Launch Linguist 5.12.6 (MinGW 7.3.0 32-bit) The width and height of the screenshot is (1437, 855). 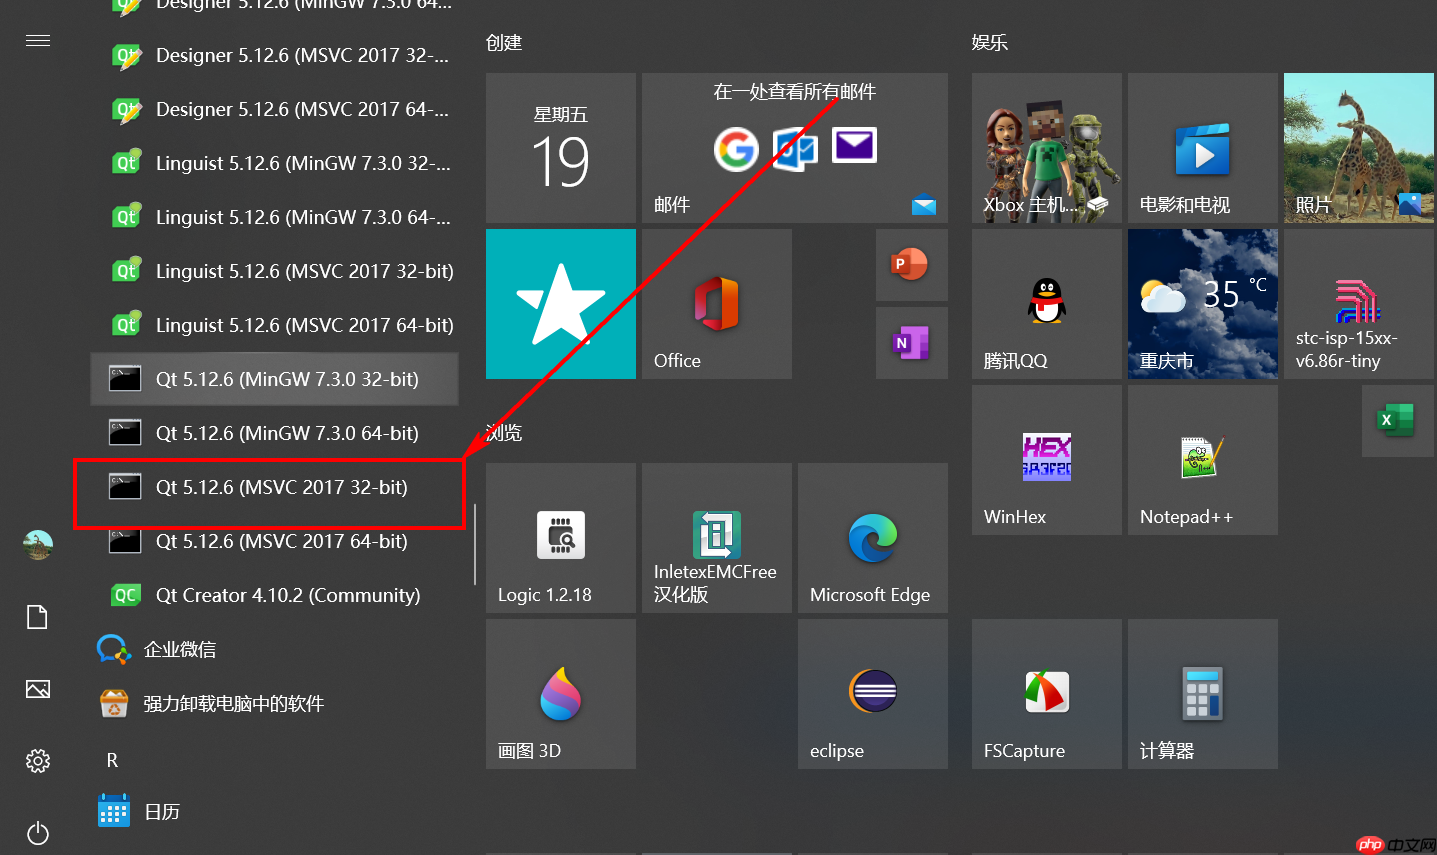tap(275, 163)
